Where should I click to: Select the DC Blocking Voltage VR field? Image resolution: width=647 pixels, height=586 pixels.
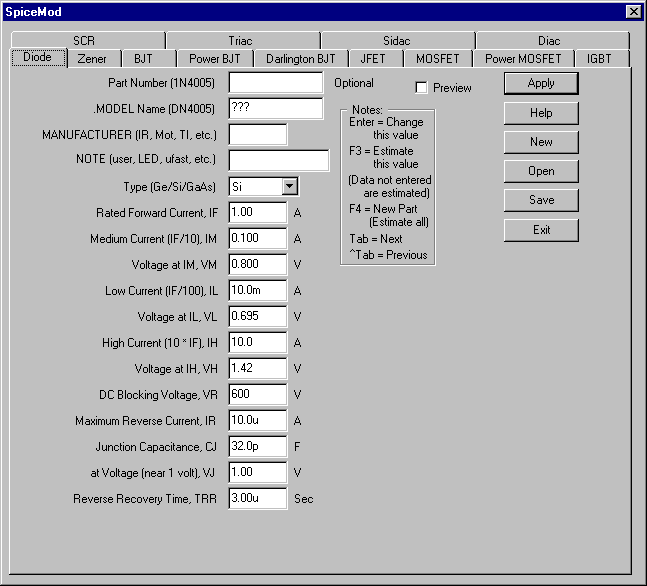pyautogui.click(x=258, y=394)
